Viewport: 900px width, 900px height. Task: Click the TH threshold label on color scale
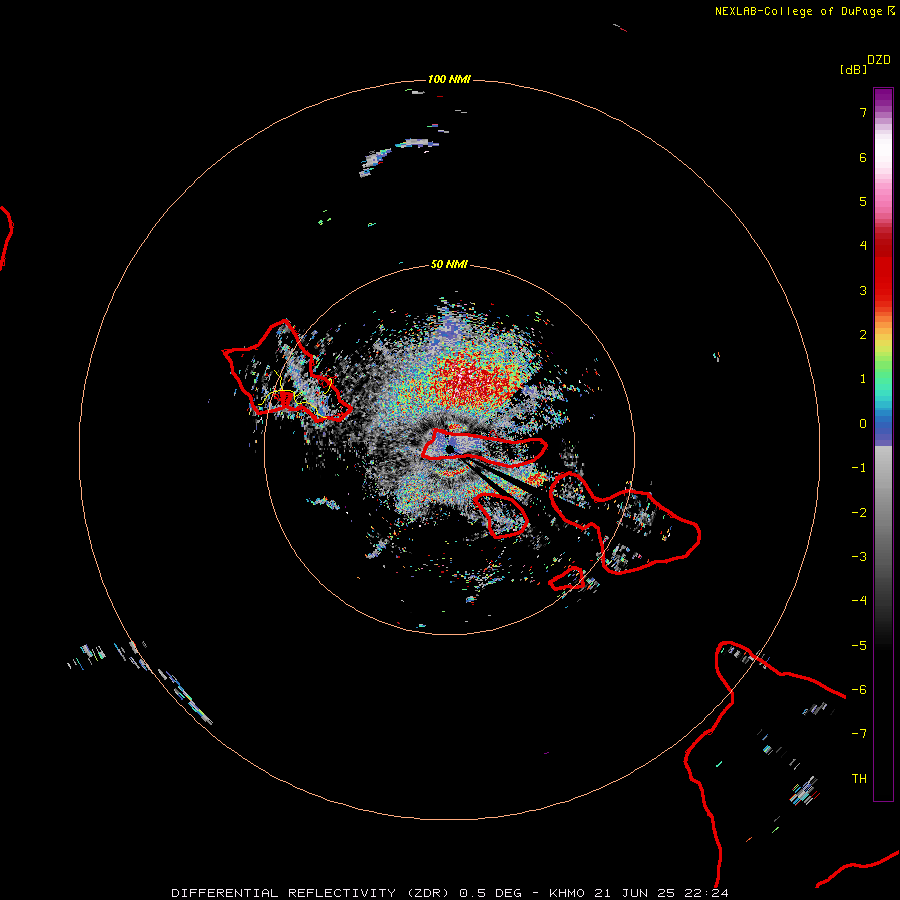tap(859, 779)
